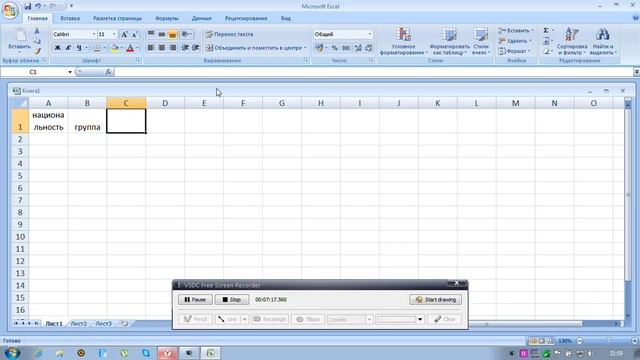Apply 000 thousands separator style
The image size is (640, 360).
346,48
